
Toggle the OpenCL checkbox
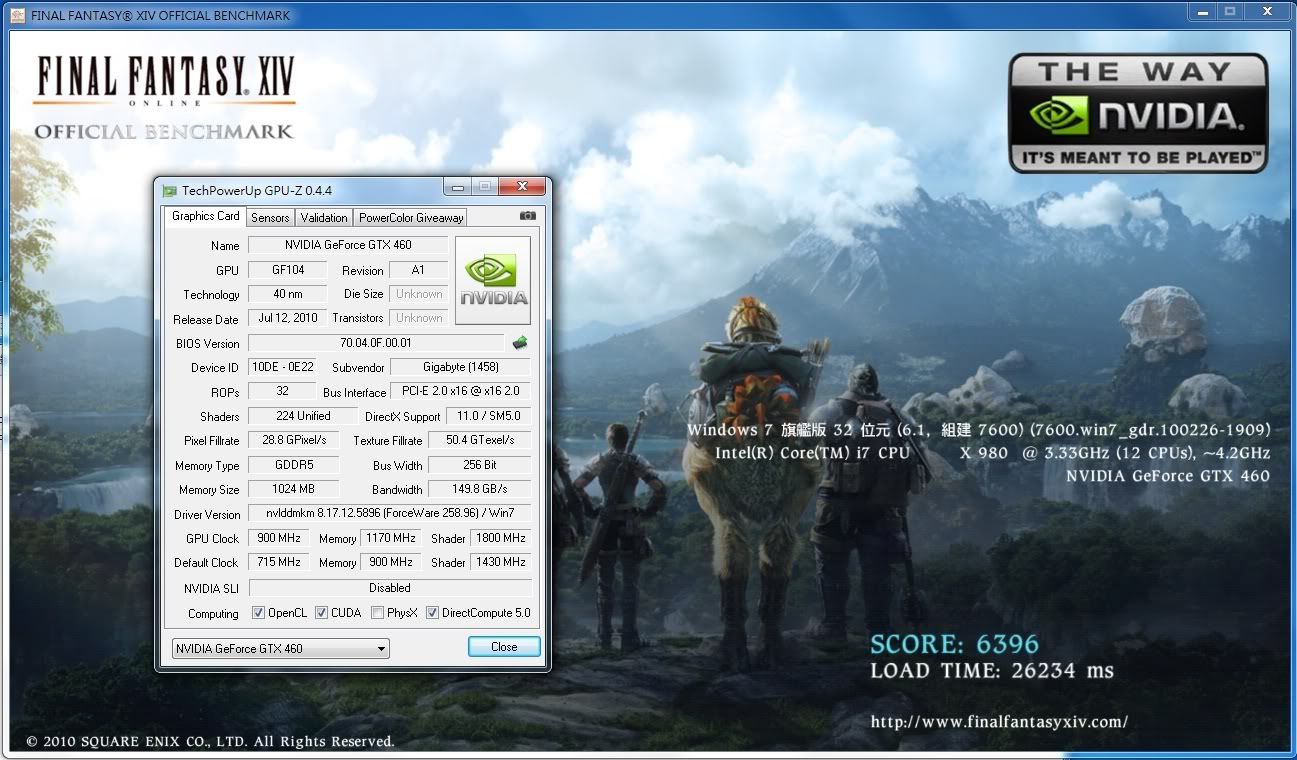click(258, 613)
